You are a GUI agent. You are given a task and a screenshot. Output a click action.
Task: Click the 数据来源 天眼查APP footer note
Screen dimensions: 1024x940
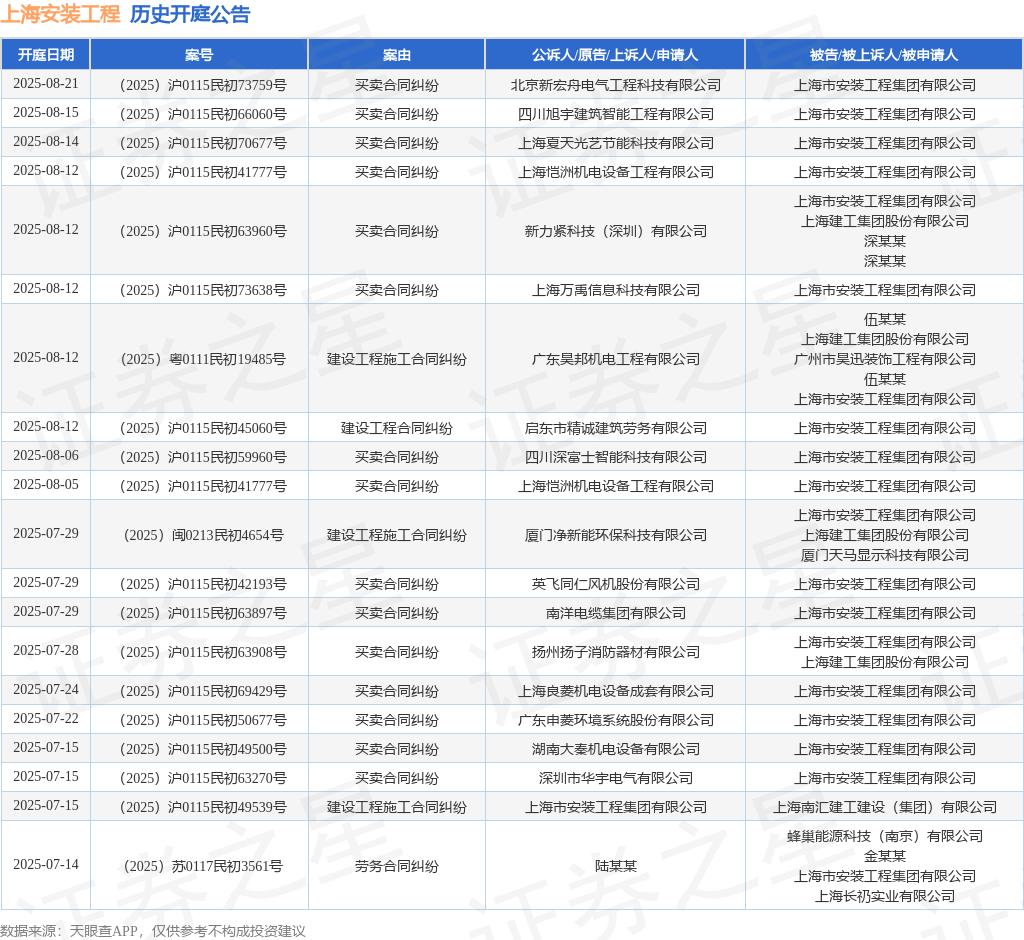[x=153, y=930]
